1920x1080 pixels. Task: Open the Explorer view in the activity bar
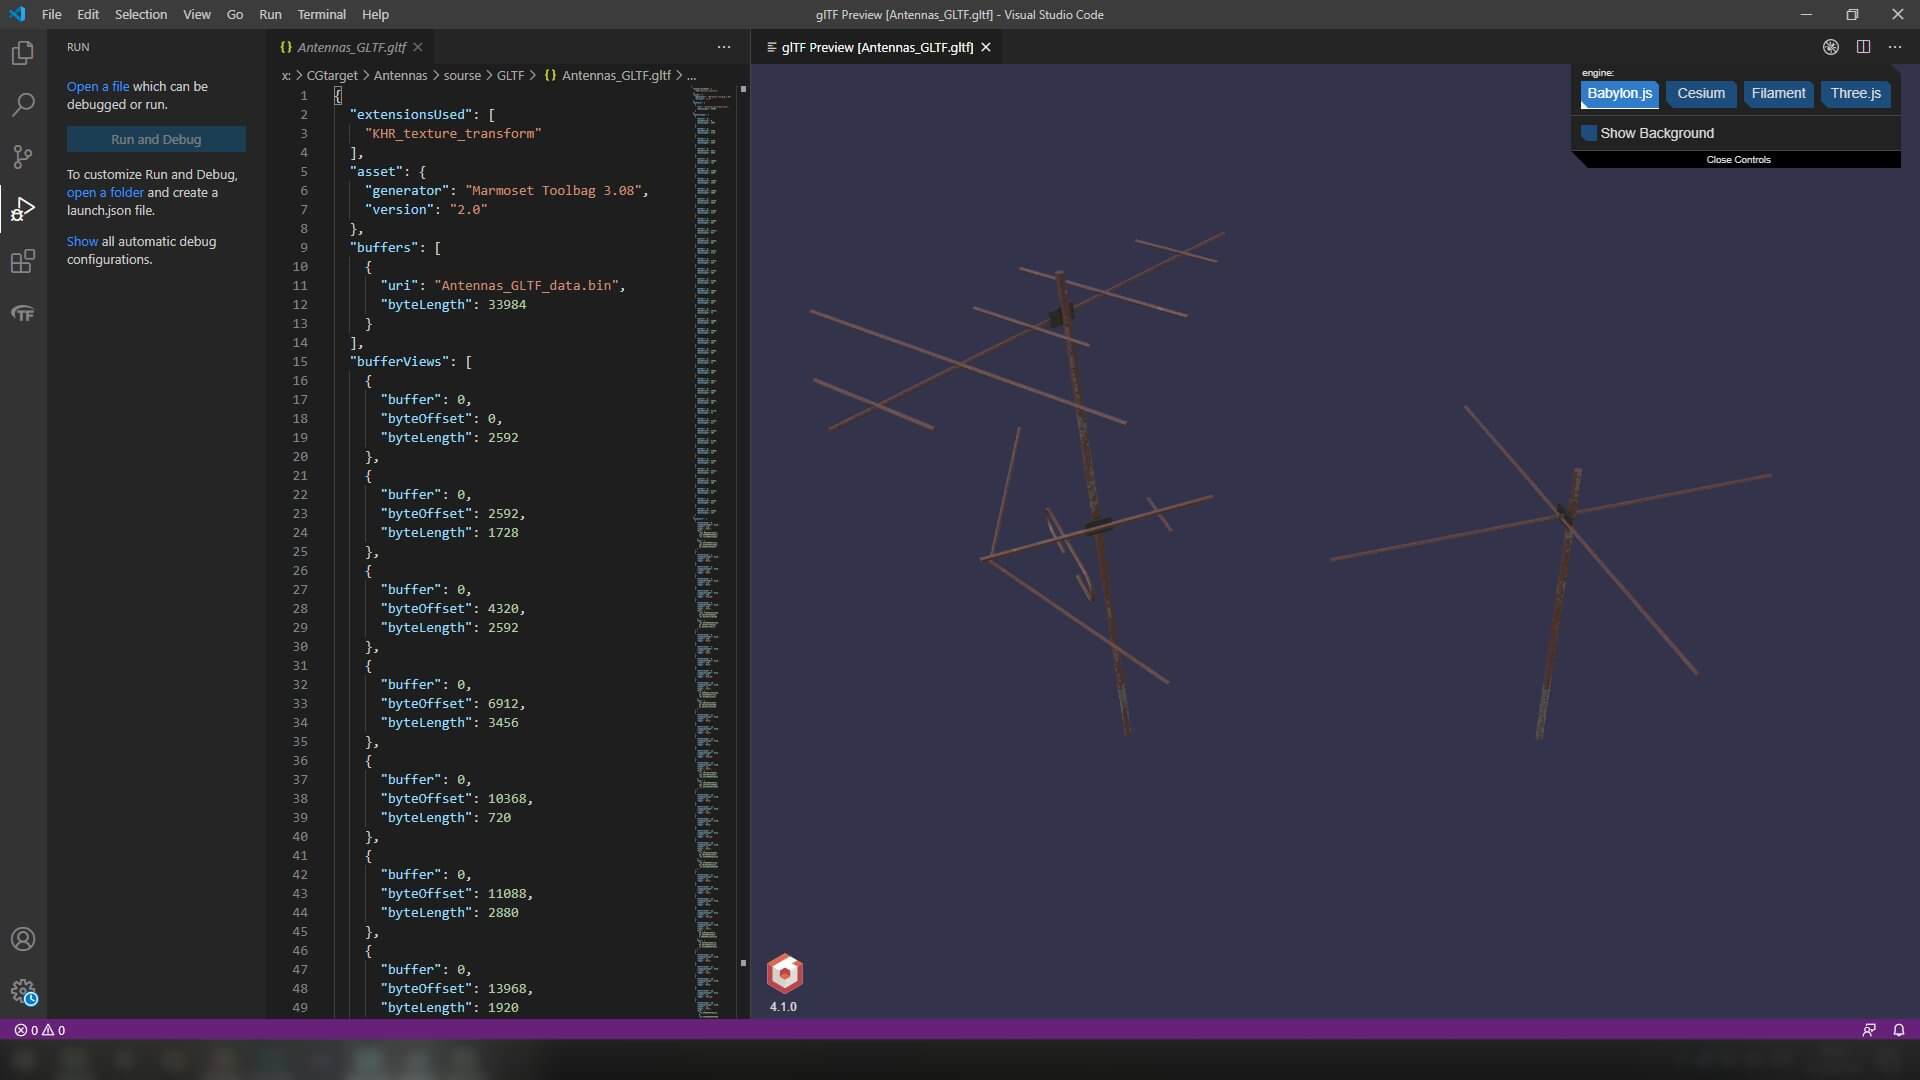[x=22, y=52]
